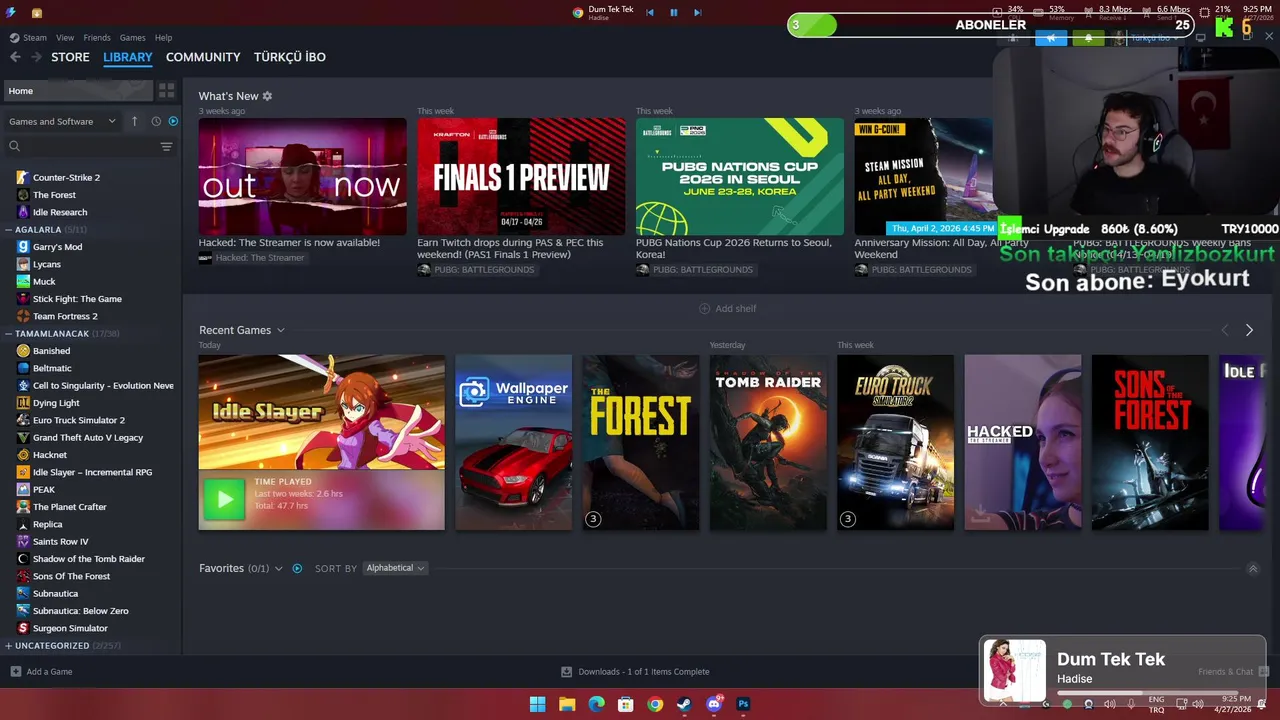Open Windows Start button on taskbar
Image resolution: width=1280 pixels, height=720 pixels.
[537, 704]
